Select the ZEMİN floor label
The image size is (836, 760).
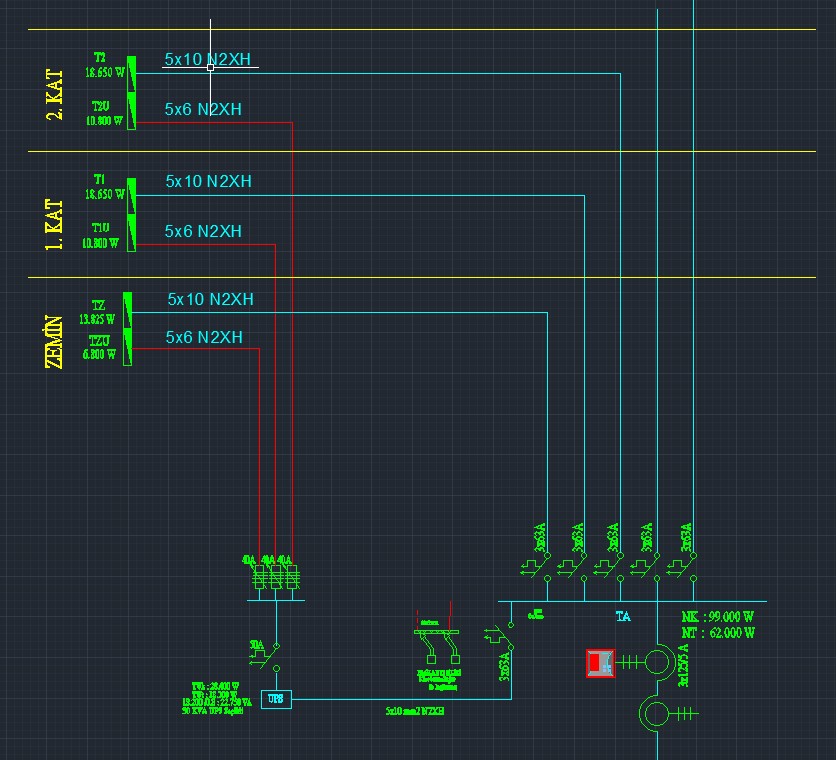click(53, 342)
